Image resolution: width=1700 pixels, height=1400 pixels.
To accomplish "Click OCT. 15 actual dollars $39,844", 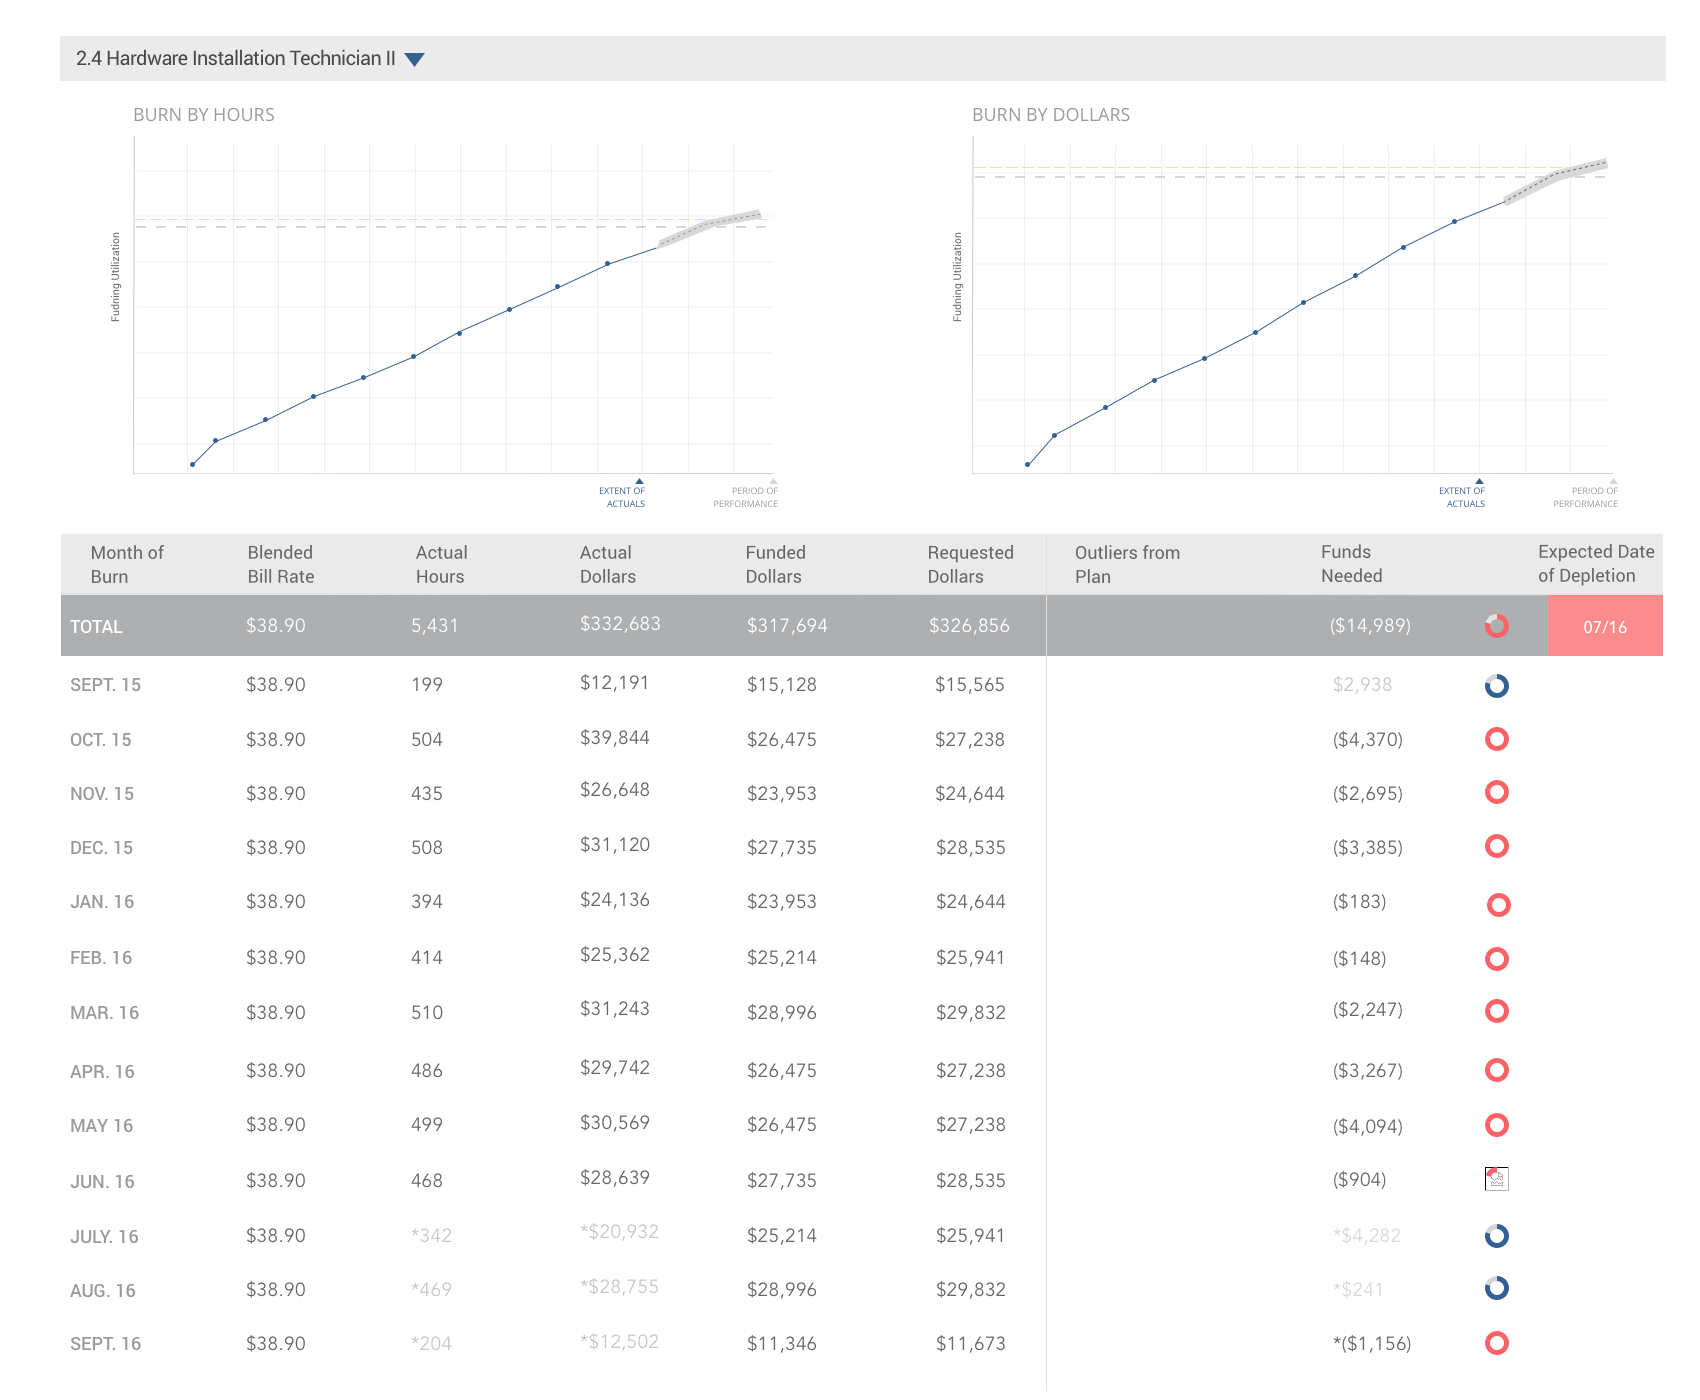I will pyautogui.click(x=614, y=738).
